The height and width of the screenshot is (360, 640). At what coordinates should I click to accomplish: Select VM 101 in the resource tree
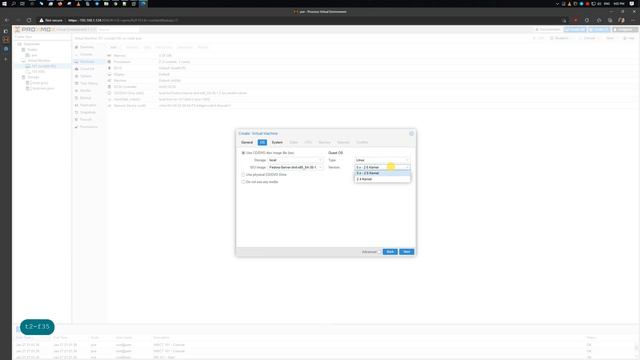(x=41, y=66)
